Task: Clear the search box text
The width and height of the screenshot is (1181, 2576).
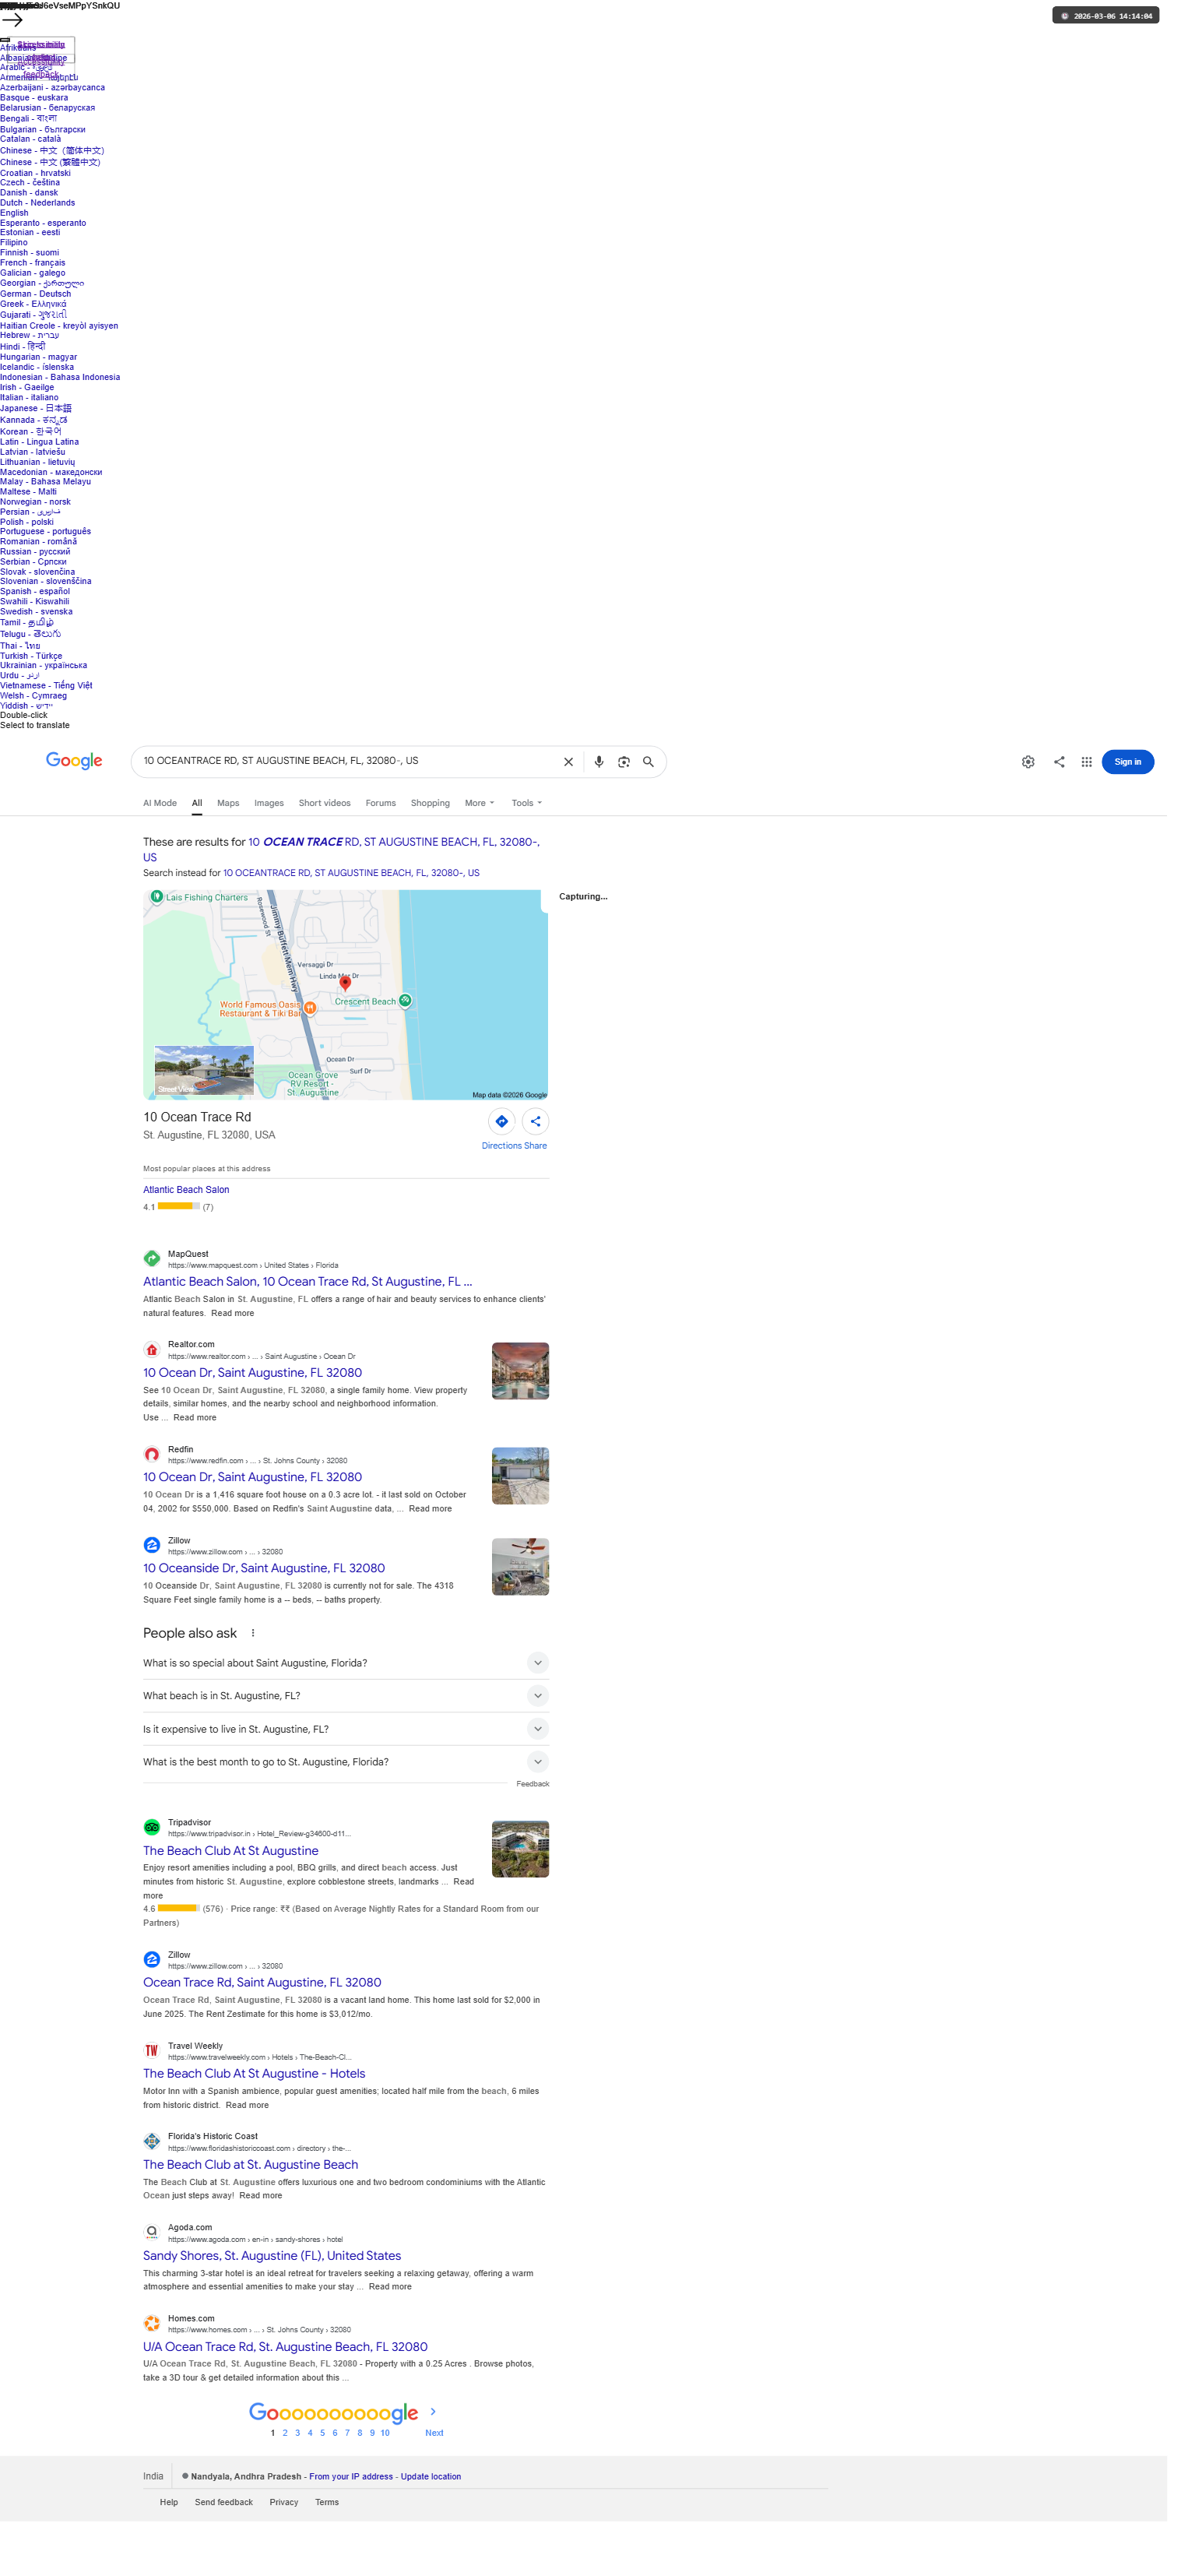Action: (568, 762)
